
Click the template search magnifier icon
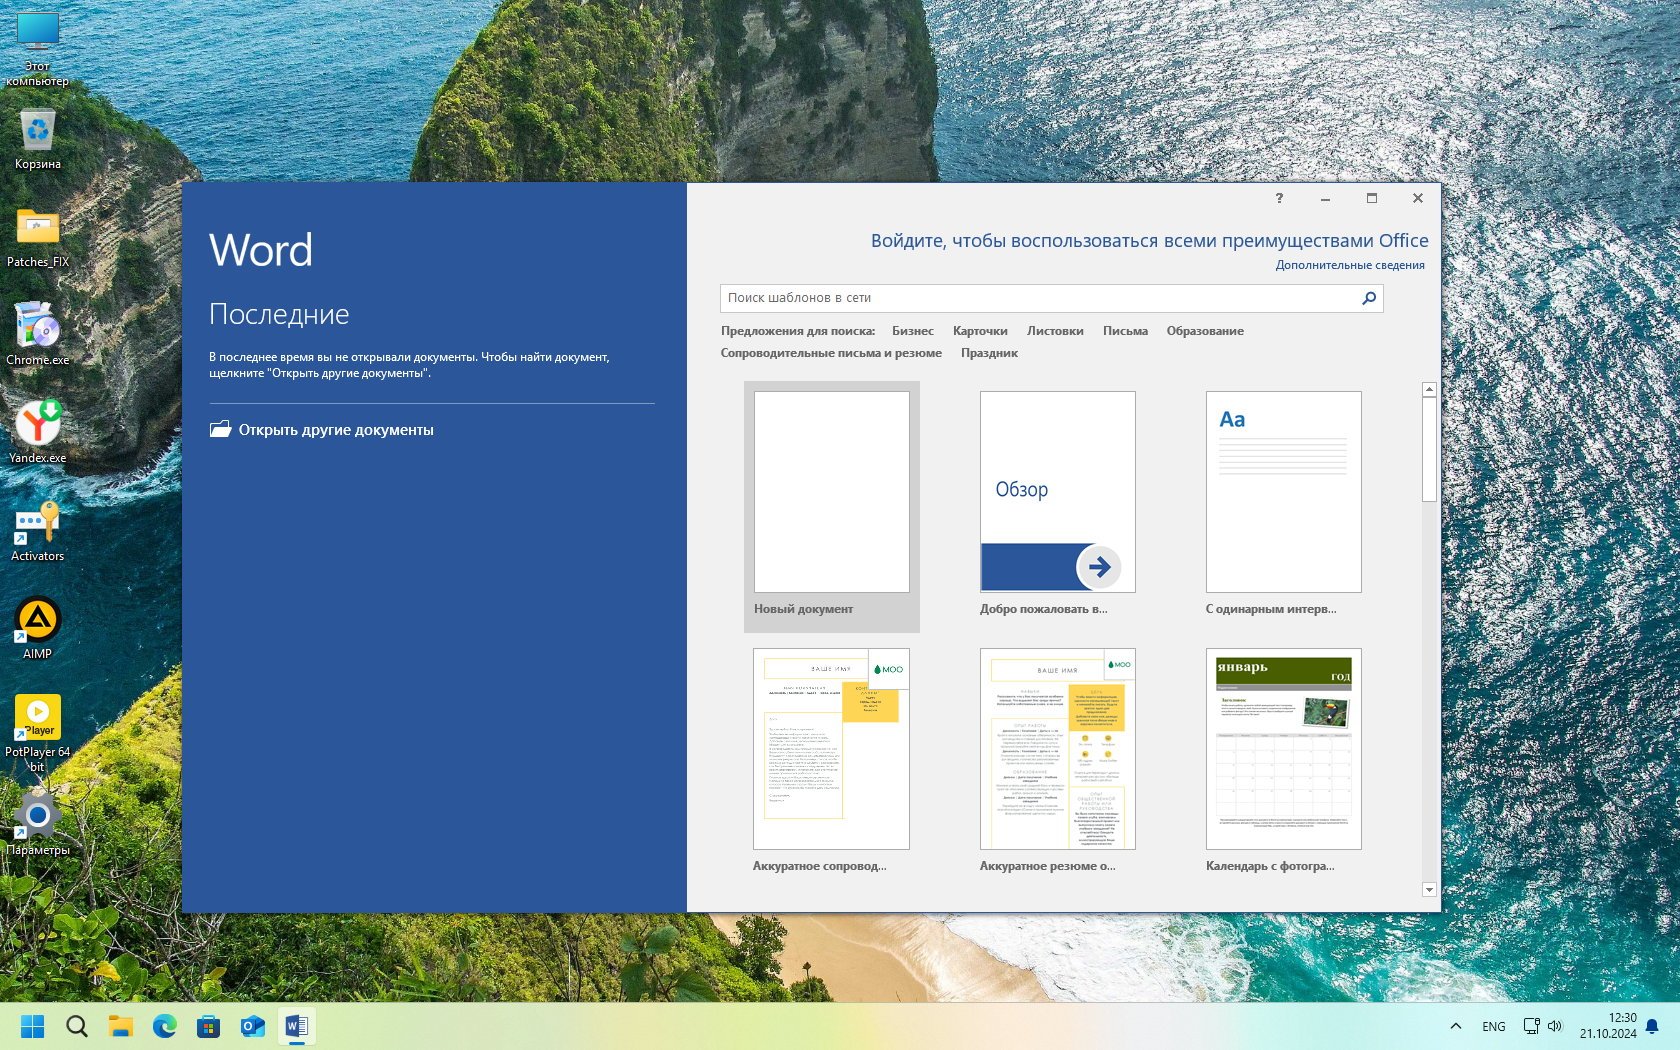1369,298
